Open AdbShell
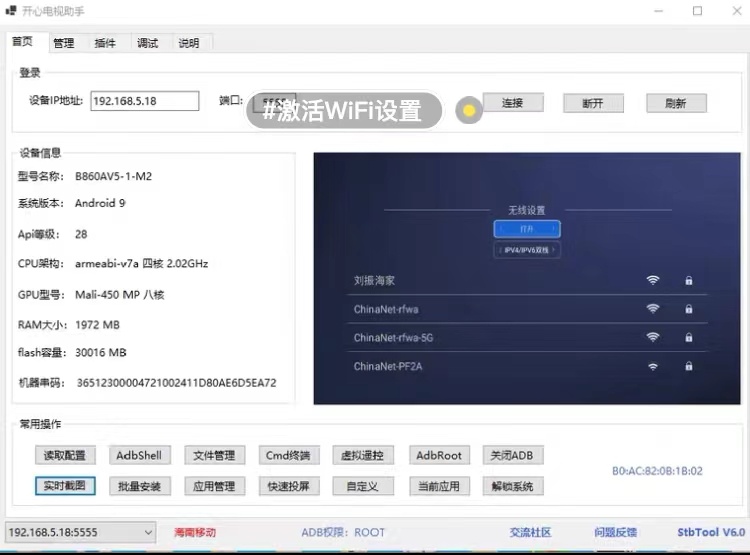The width and height of the screenshot is (750, 555). pyautogui.click(x=138, y=455)
